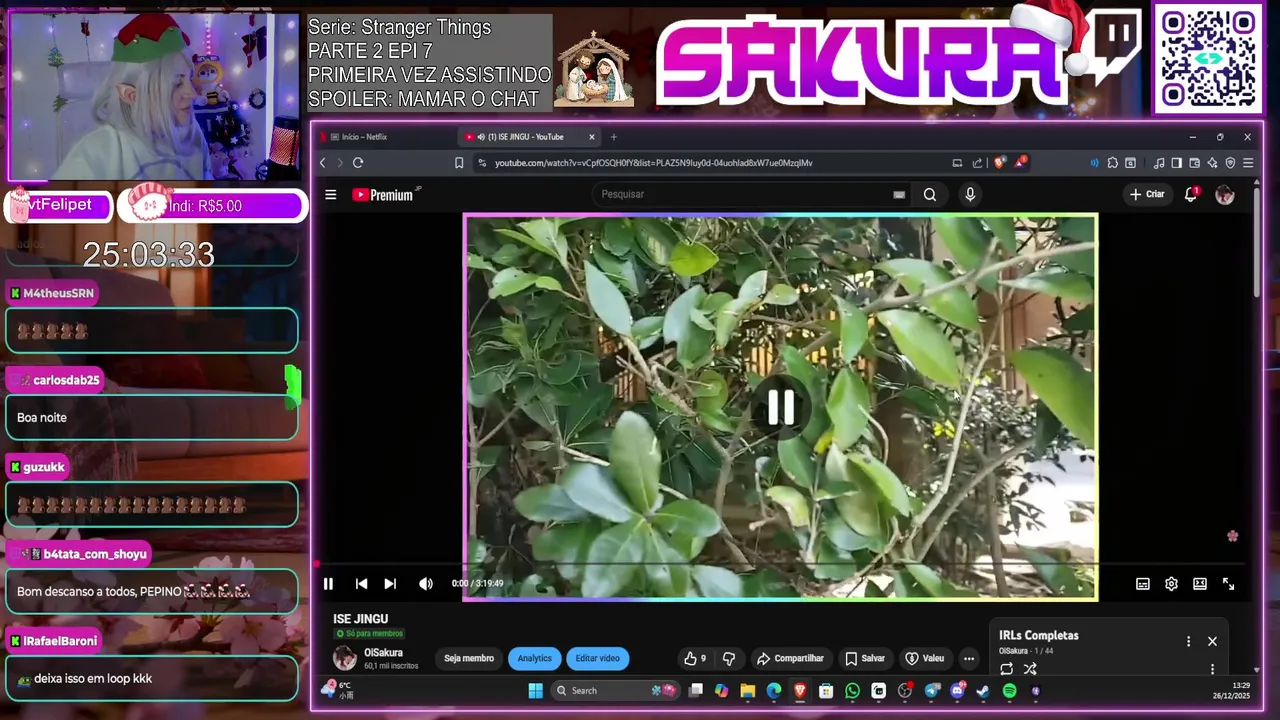Open the on-screen keyboard in search box
The height and width of the screenshot is (720, 1280).
coord(899,195)
